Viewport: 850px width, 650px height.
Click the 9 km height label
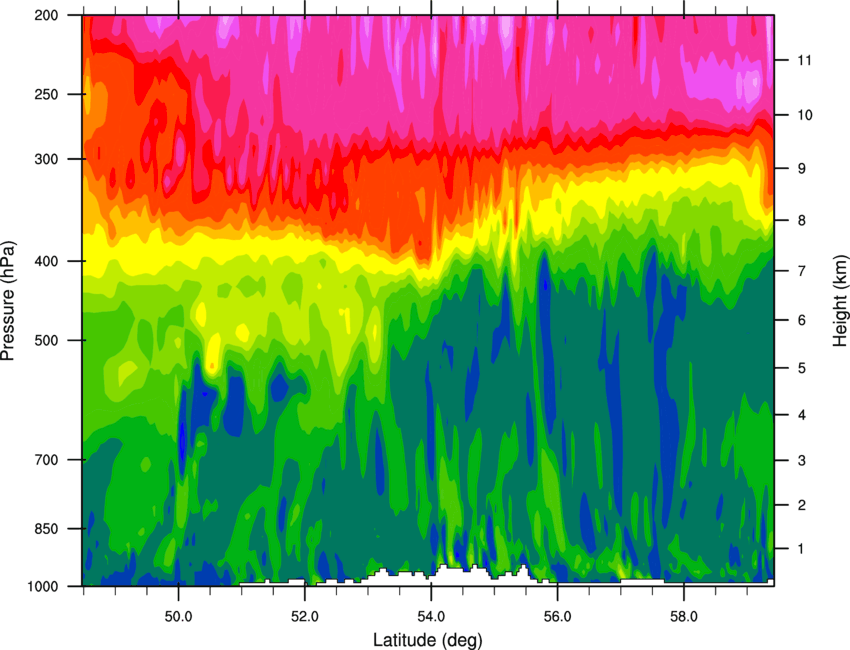pos(801,169)
